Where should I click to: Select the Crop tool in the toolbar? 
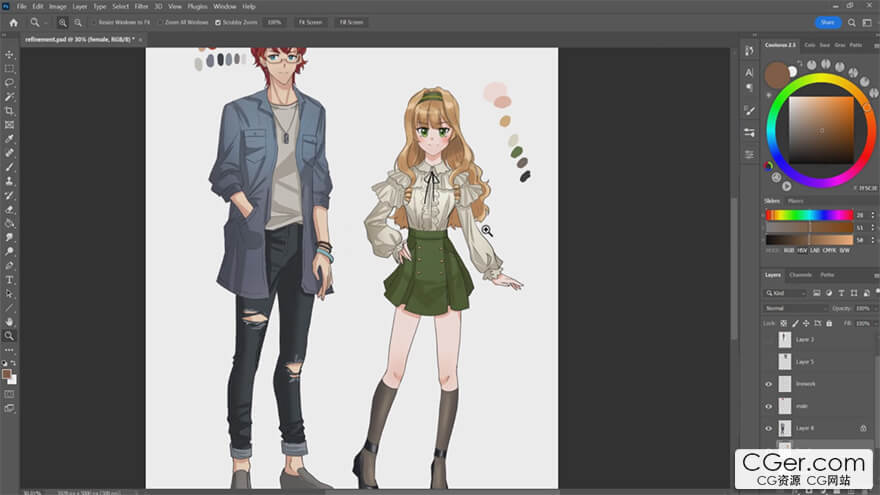[10, 110]
